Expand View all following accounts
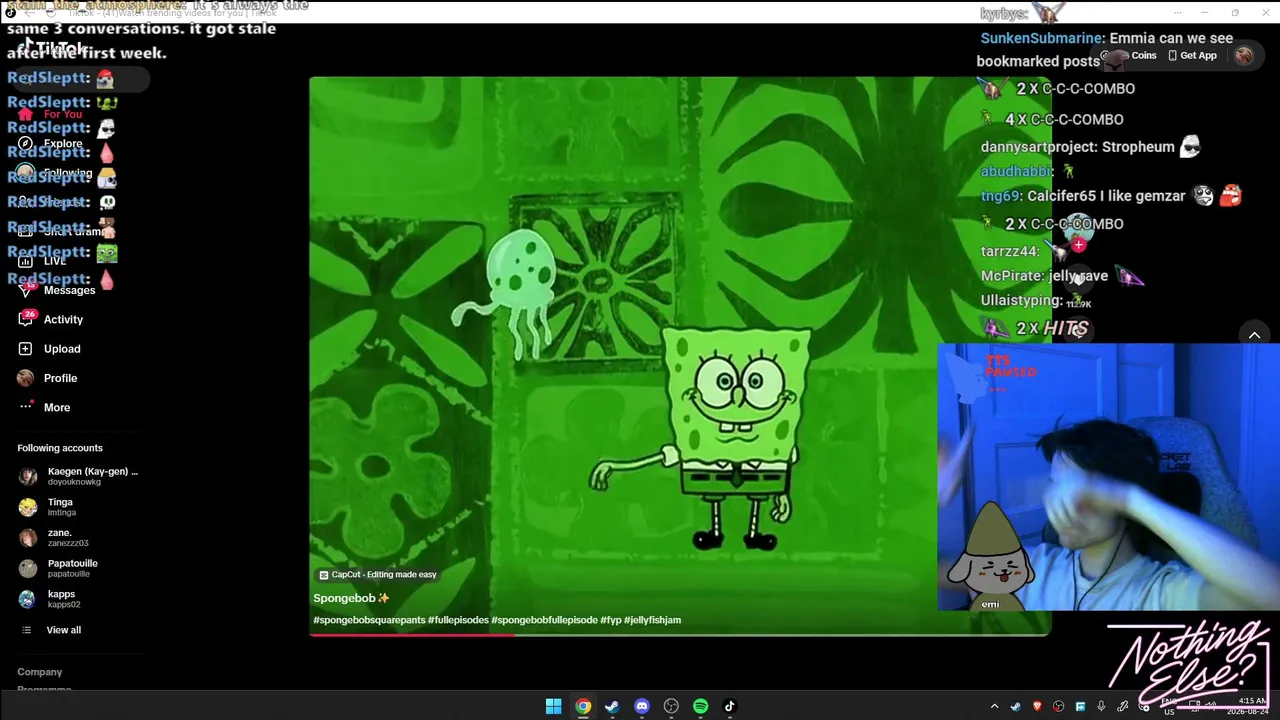1280x720 pixels. [x=63, y=630]
